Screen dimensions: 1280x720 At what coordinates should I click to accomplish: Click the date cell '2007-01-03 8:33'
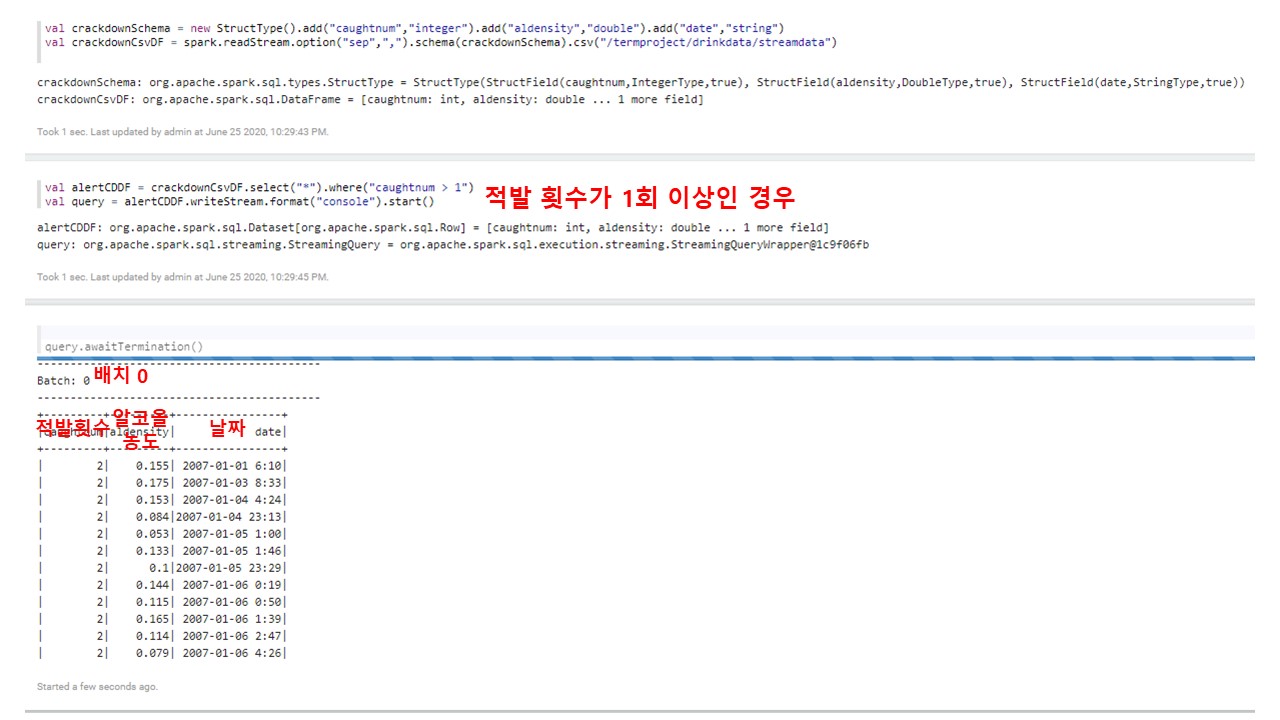(232, 483)
